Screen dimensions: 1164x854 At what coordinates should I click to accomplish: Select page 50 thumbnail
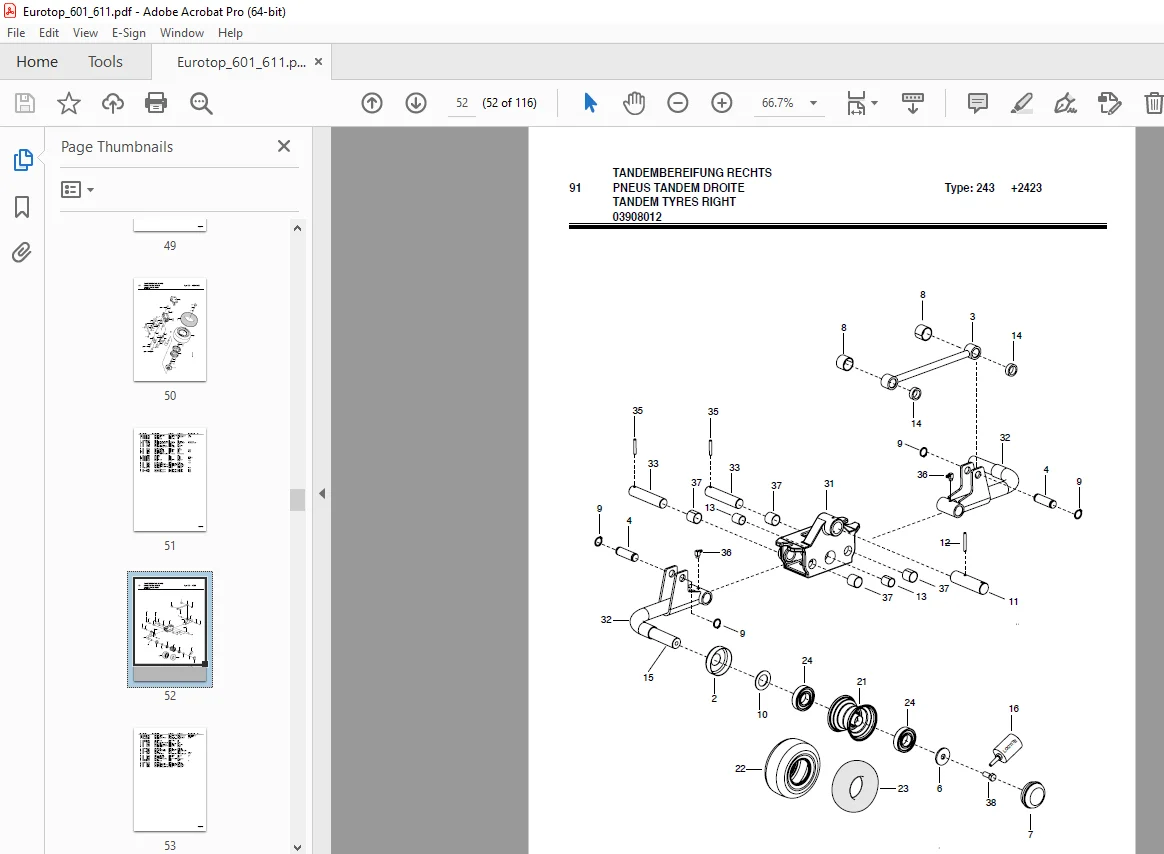[x=170, y=330]
